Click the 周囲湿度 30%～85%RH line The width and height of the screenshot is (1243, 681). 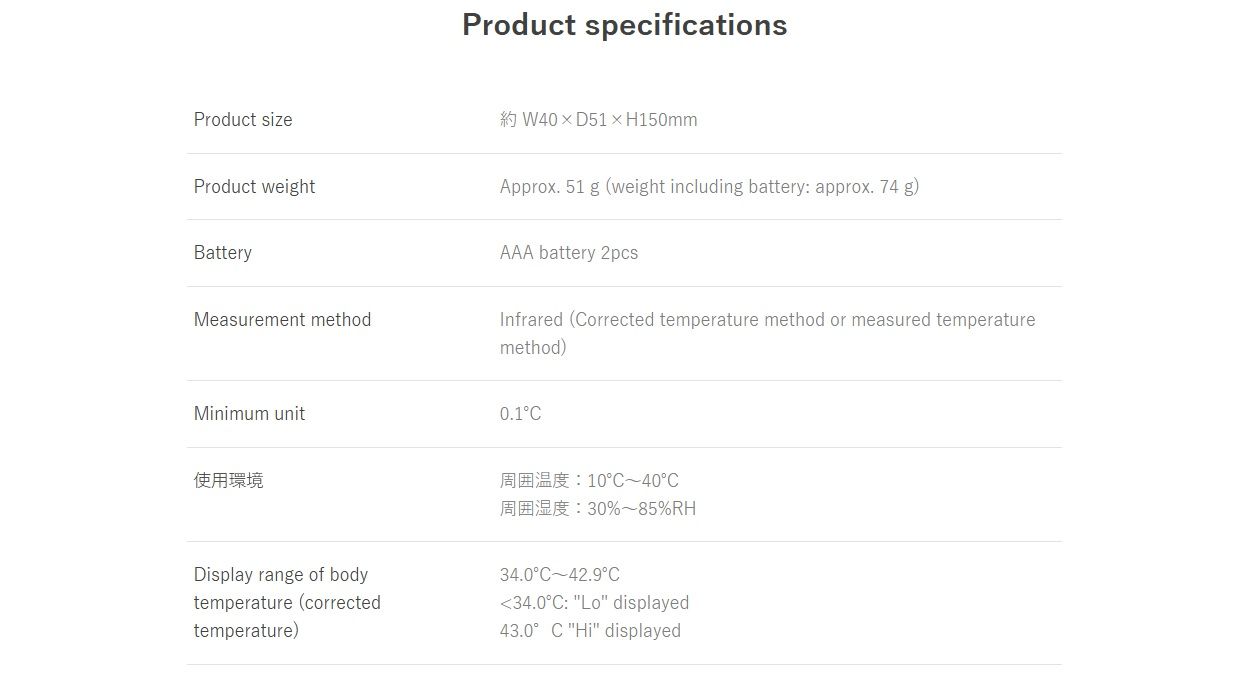click(x=597, y=509)
